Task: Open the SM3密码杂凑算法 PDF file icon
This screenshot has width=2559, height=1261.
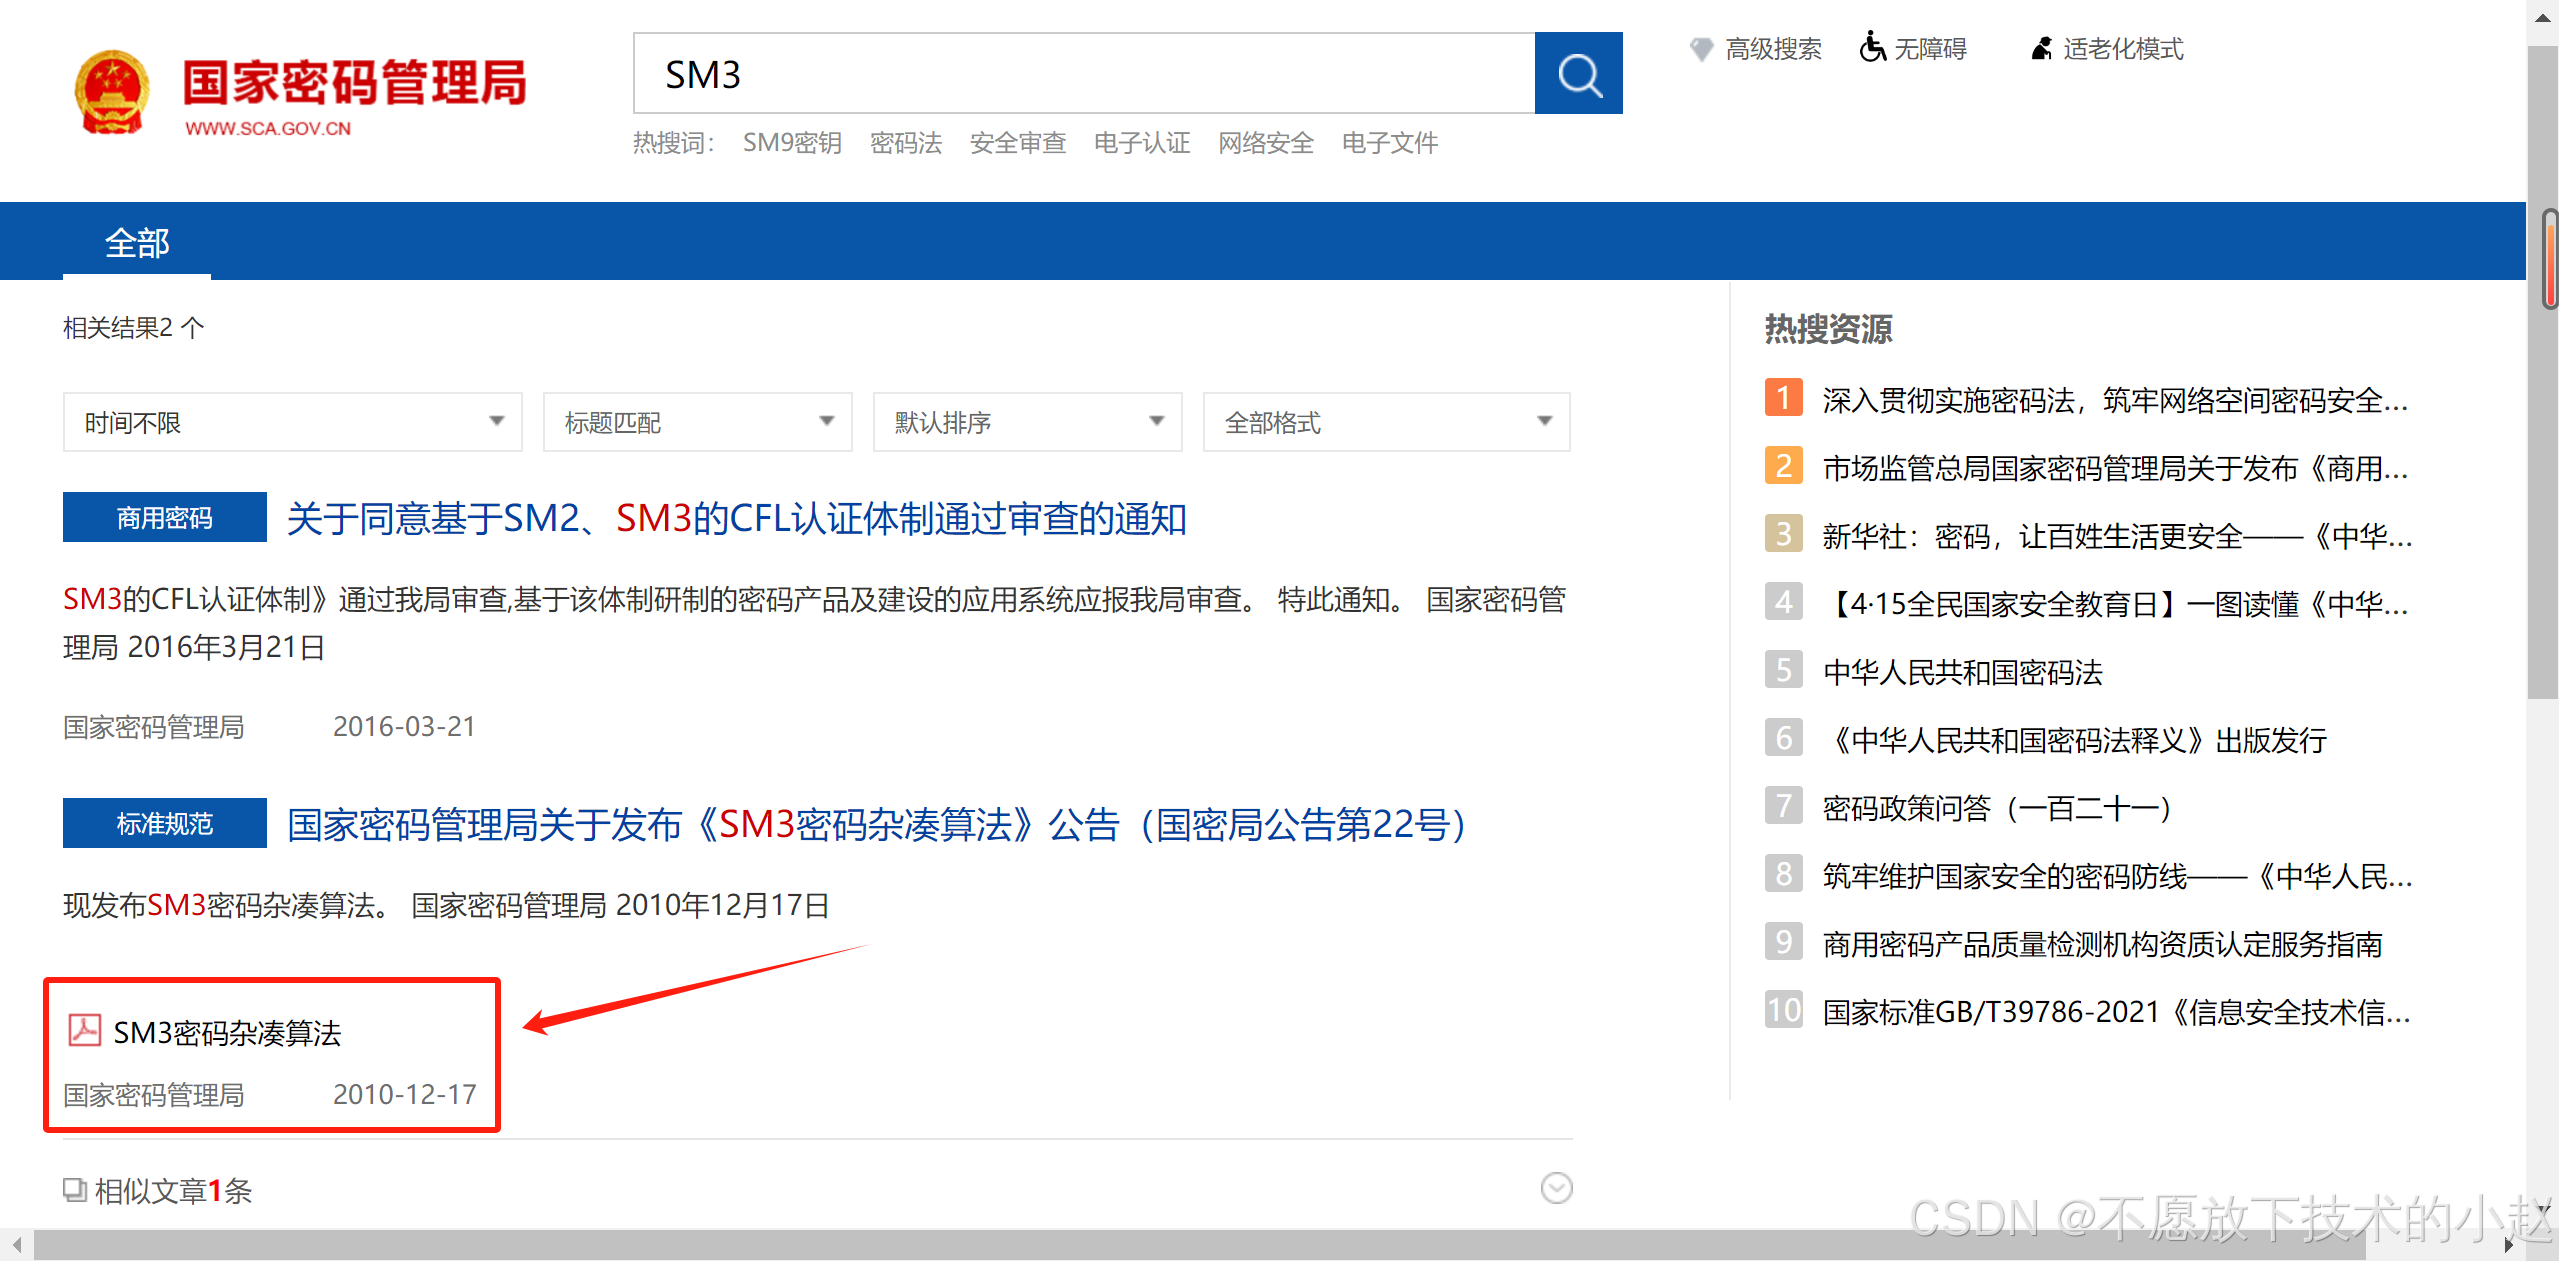Action: 84,1030
